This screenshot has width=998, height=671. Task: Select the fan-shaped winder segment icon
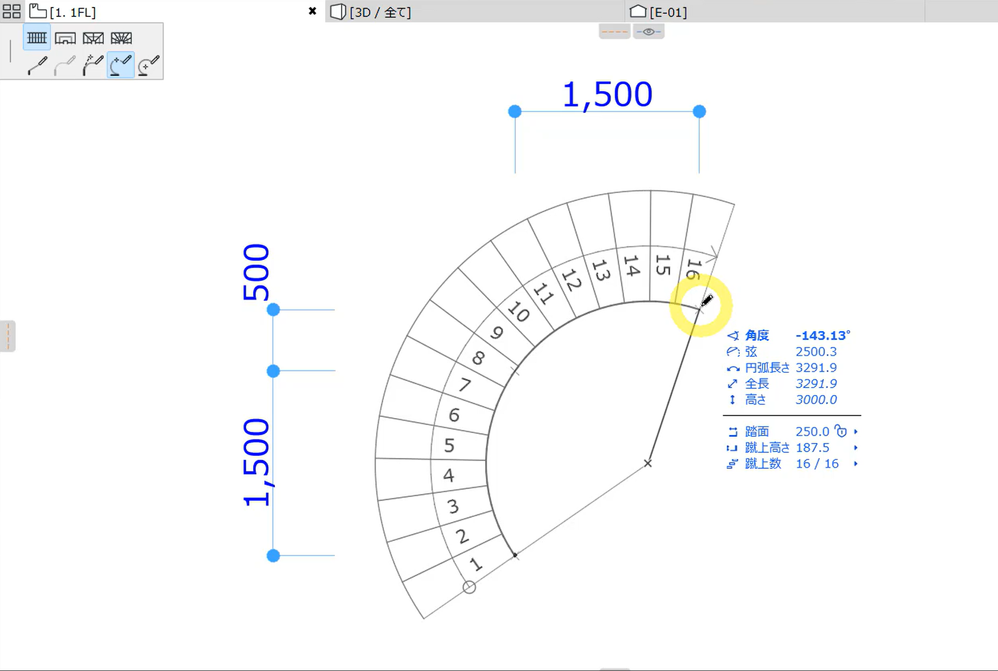point(121,38)
